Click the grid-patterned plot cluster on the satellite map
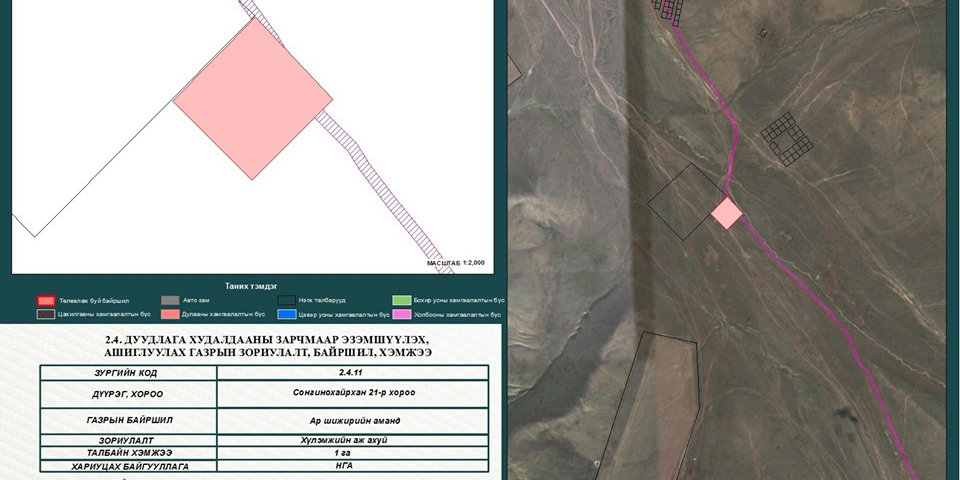Screen dimensions: 960x480 pyautogui.click(x=786, y=139)
